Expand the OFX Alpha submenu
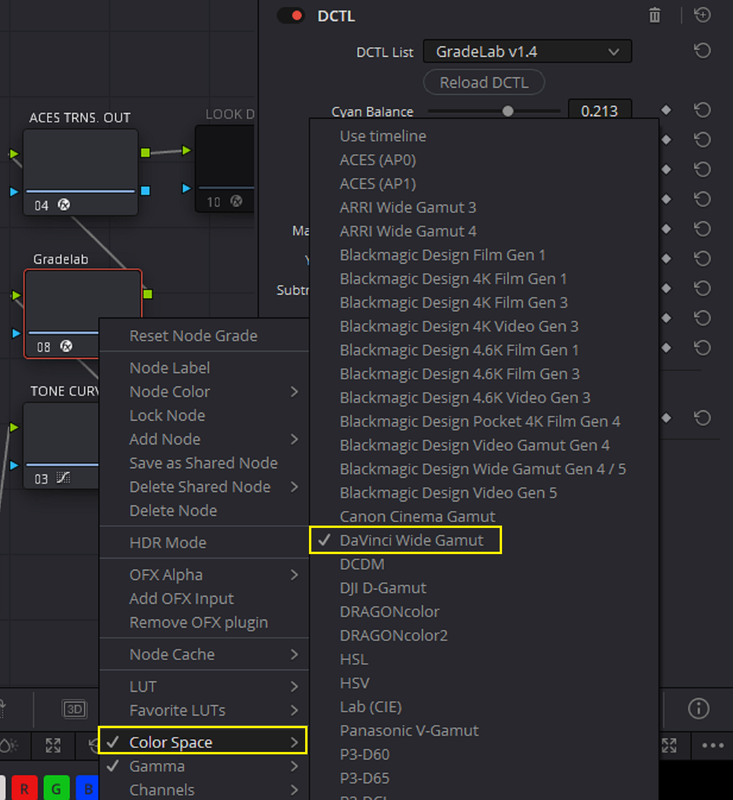 [204, 575]
